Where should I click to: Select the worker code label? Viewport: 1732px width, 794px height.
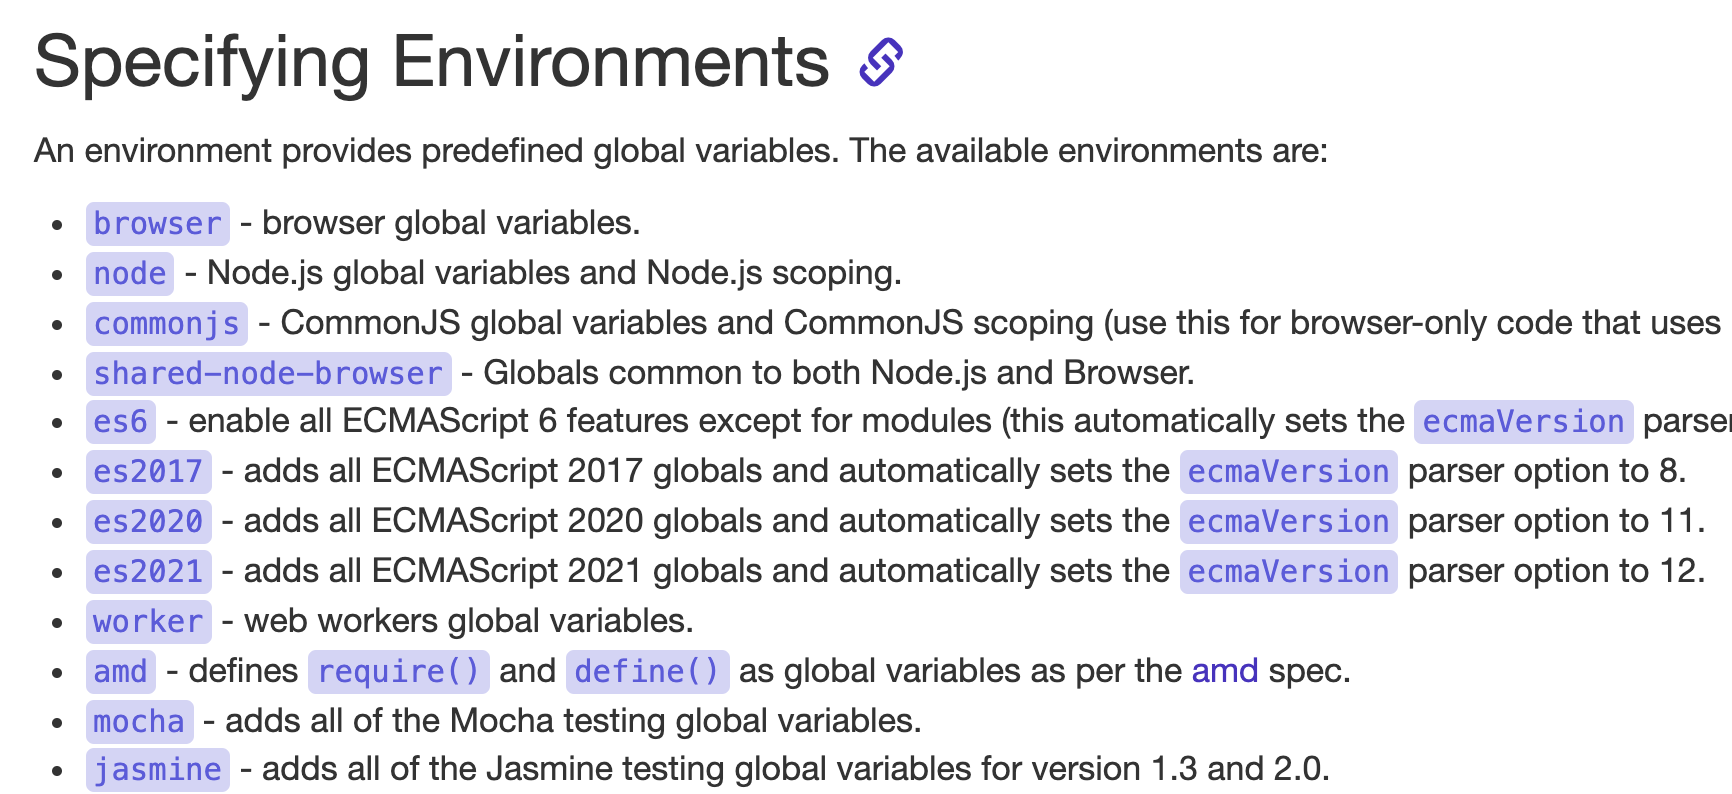click(x=148, y=621)
